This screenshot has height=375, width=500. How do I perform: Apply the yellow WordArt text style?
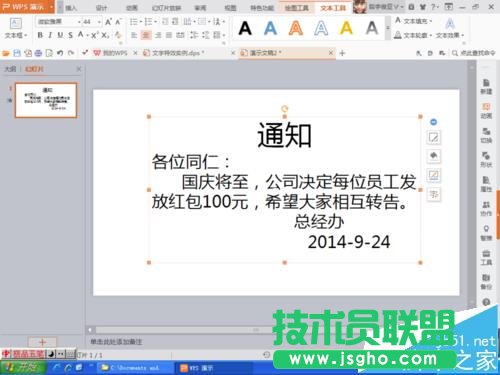click(x=346, y=28)
